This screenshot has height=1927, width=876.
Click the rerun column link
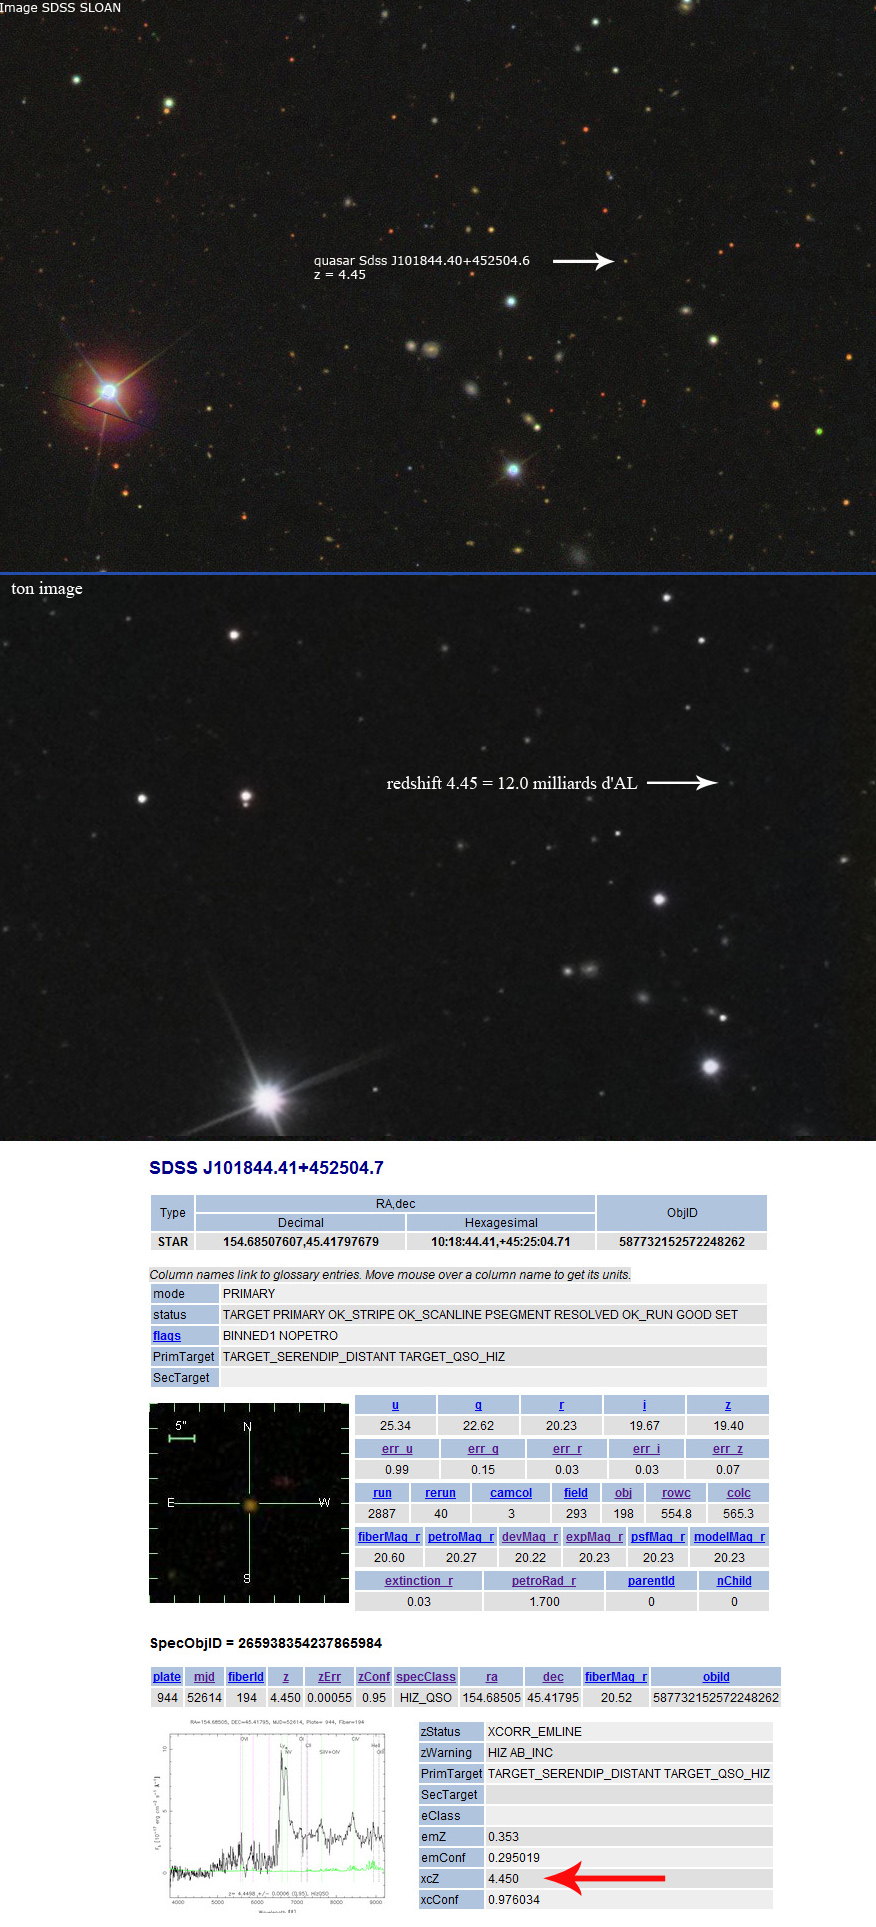[440, 1493]
